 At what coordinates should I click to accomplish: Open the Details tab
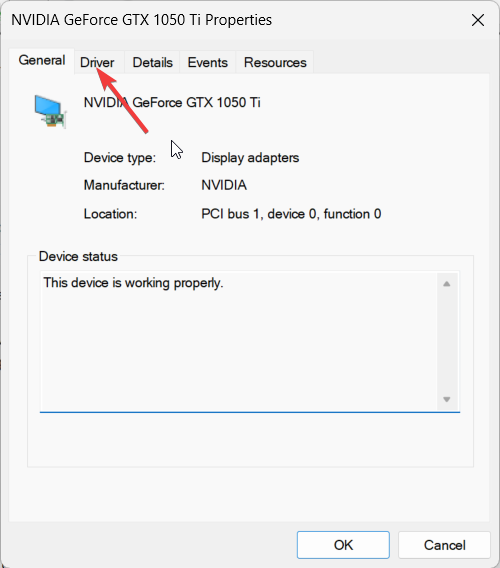153,63
